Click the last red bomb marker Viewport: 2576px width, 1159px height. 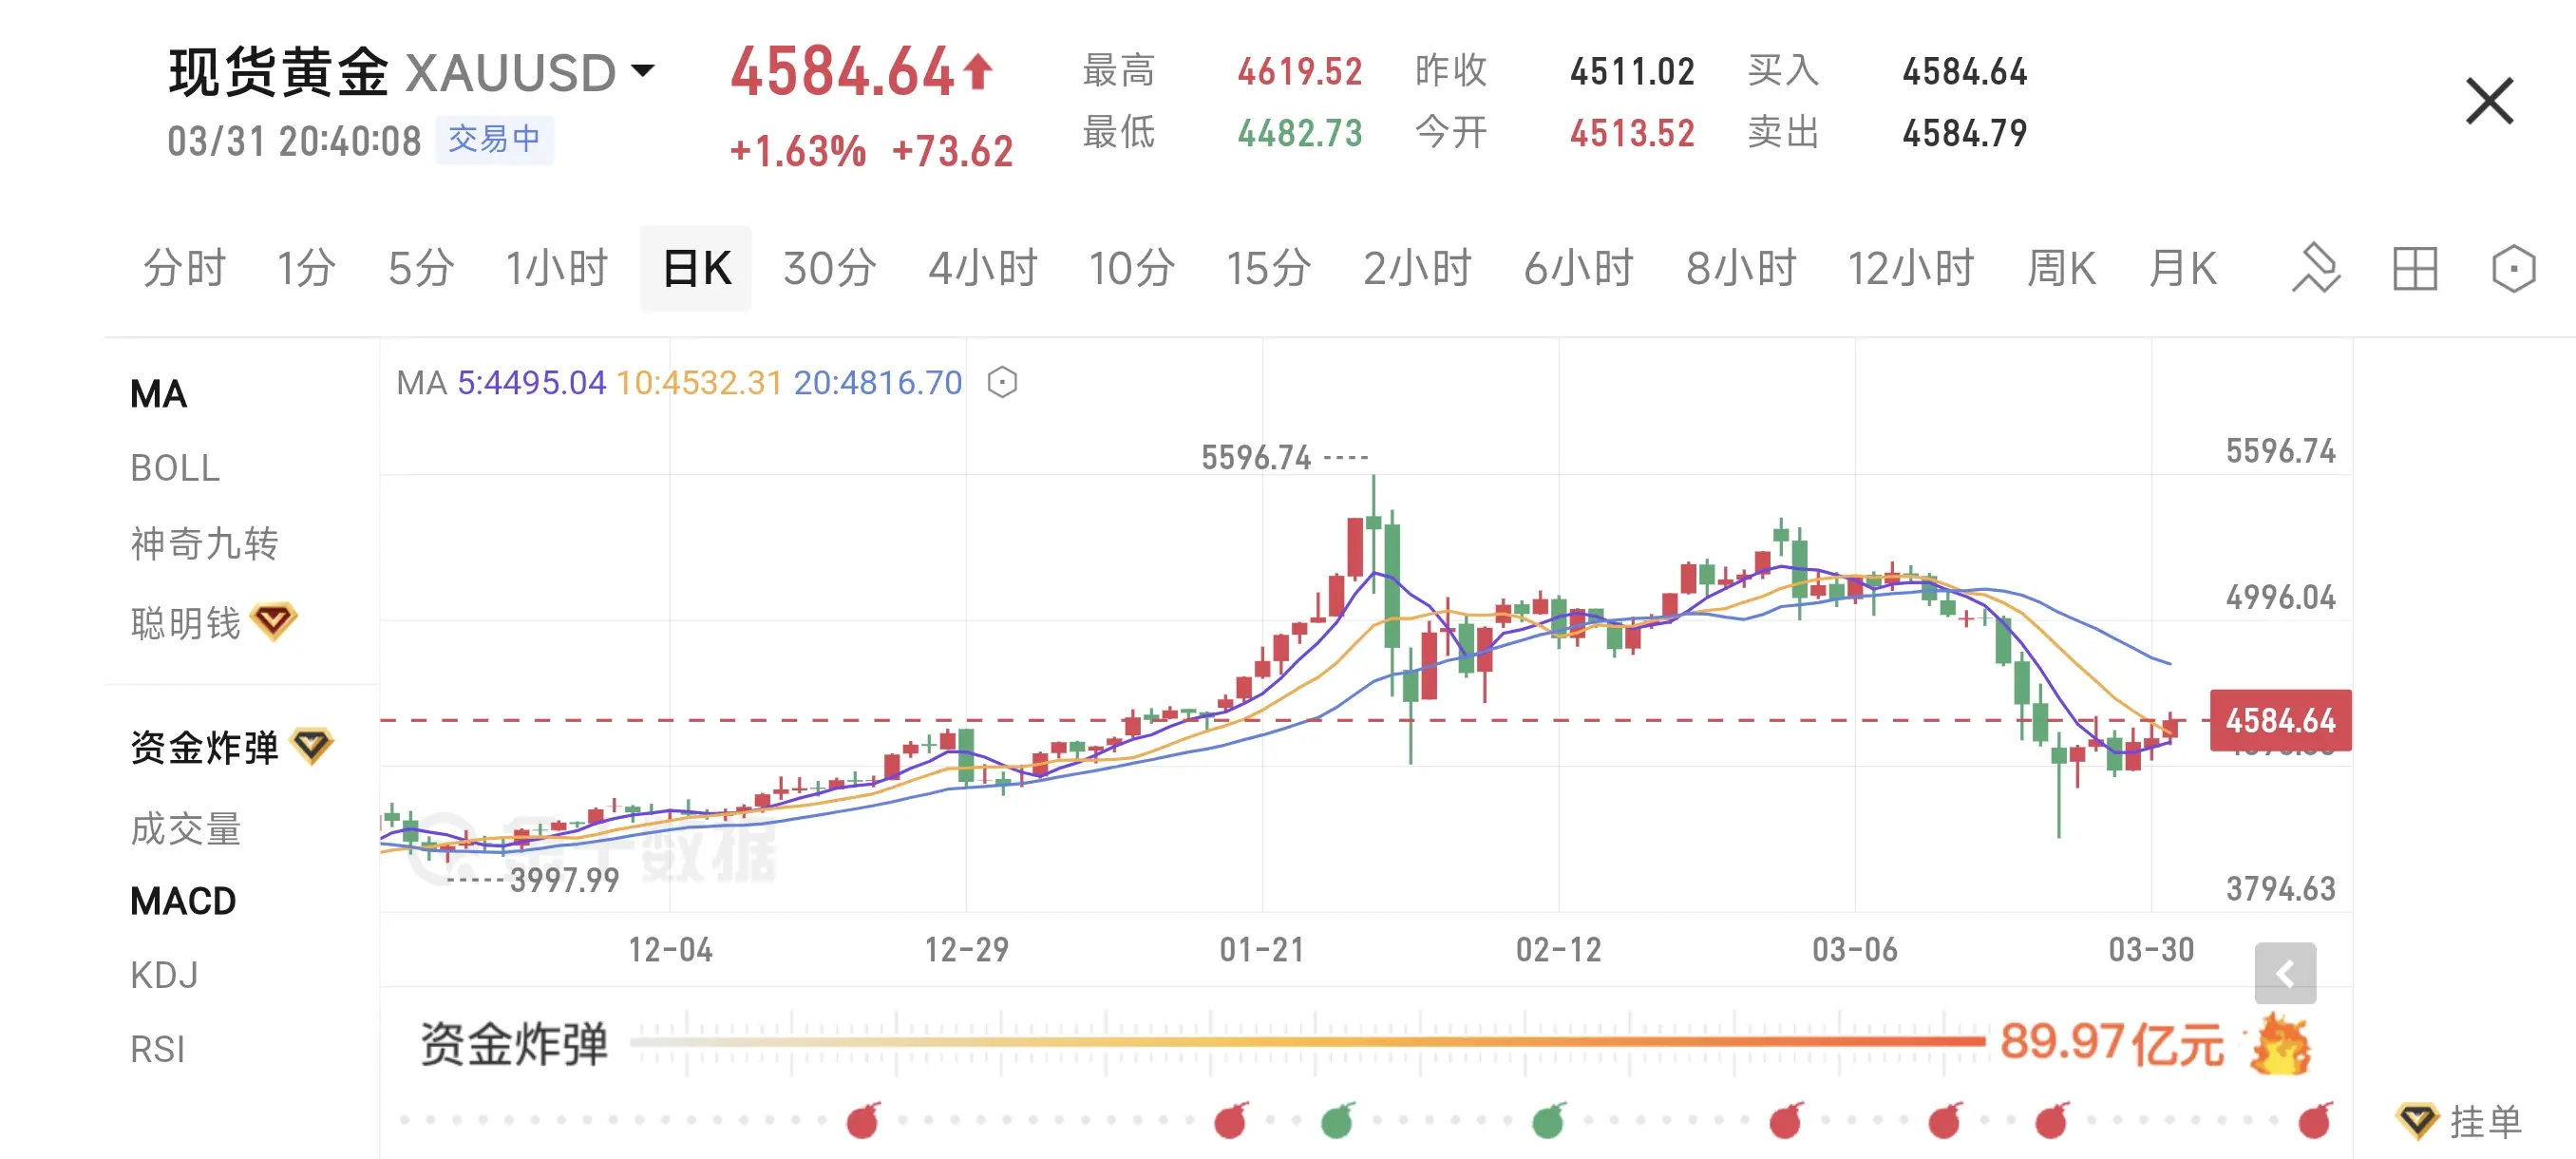point(2314,1121)
